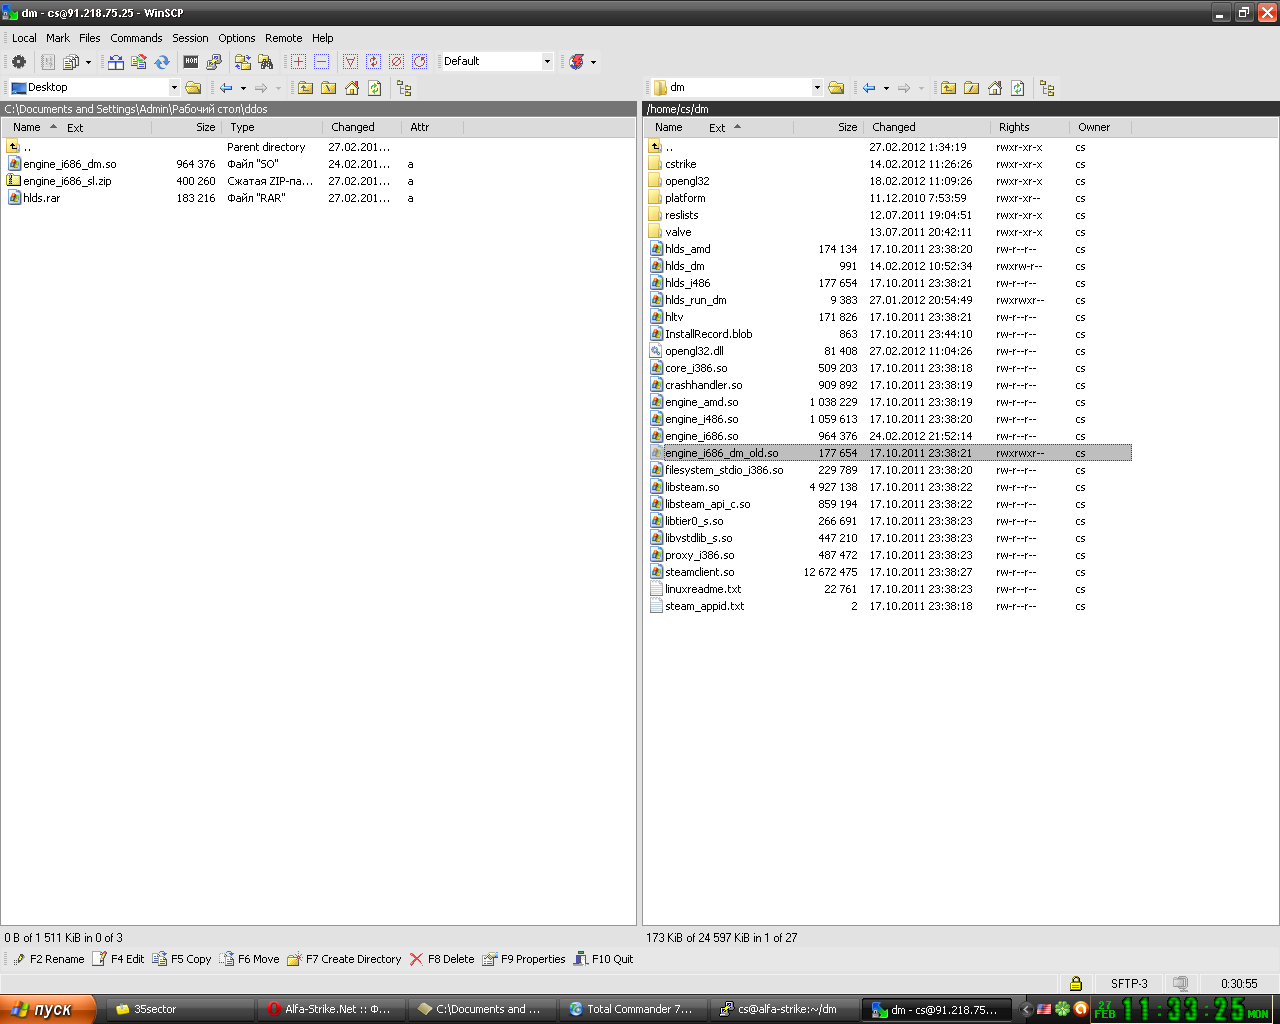Go back in local panel history
Screen dimensions: 1280x1024
coord(226,88)
